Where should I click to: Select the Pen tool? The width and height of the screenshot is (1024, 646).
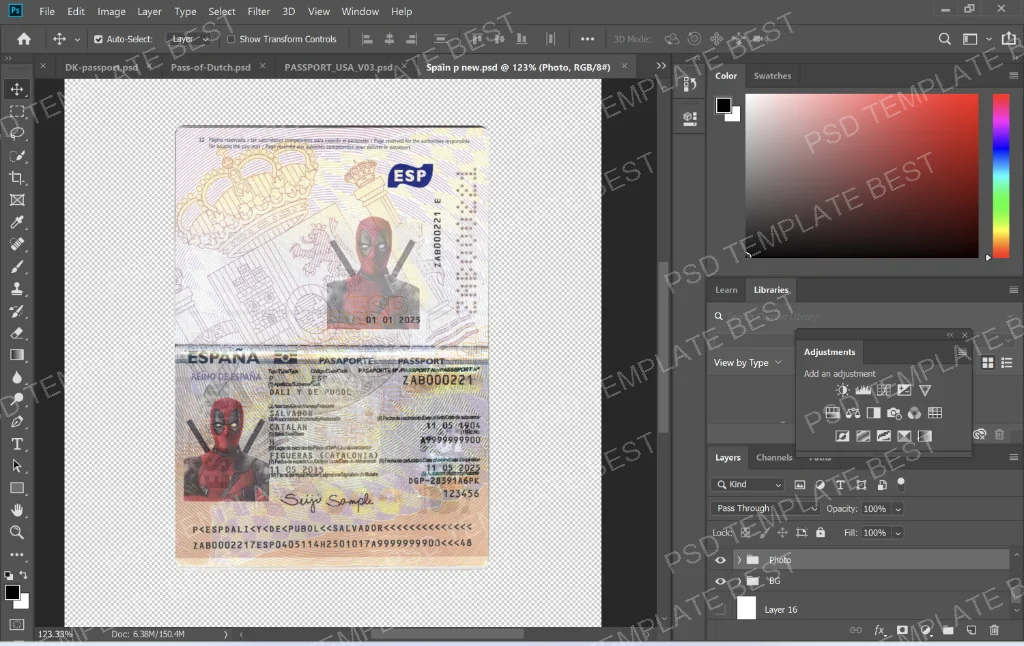[x=17, y=422]
